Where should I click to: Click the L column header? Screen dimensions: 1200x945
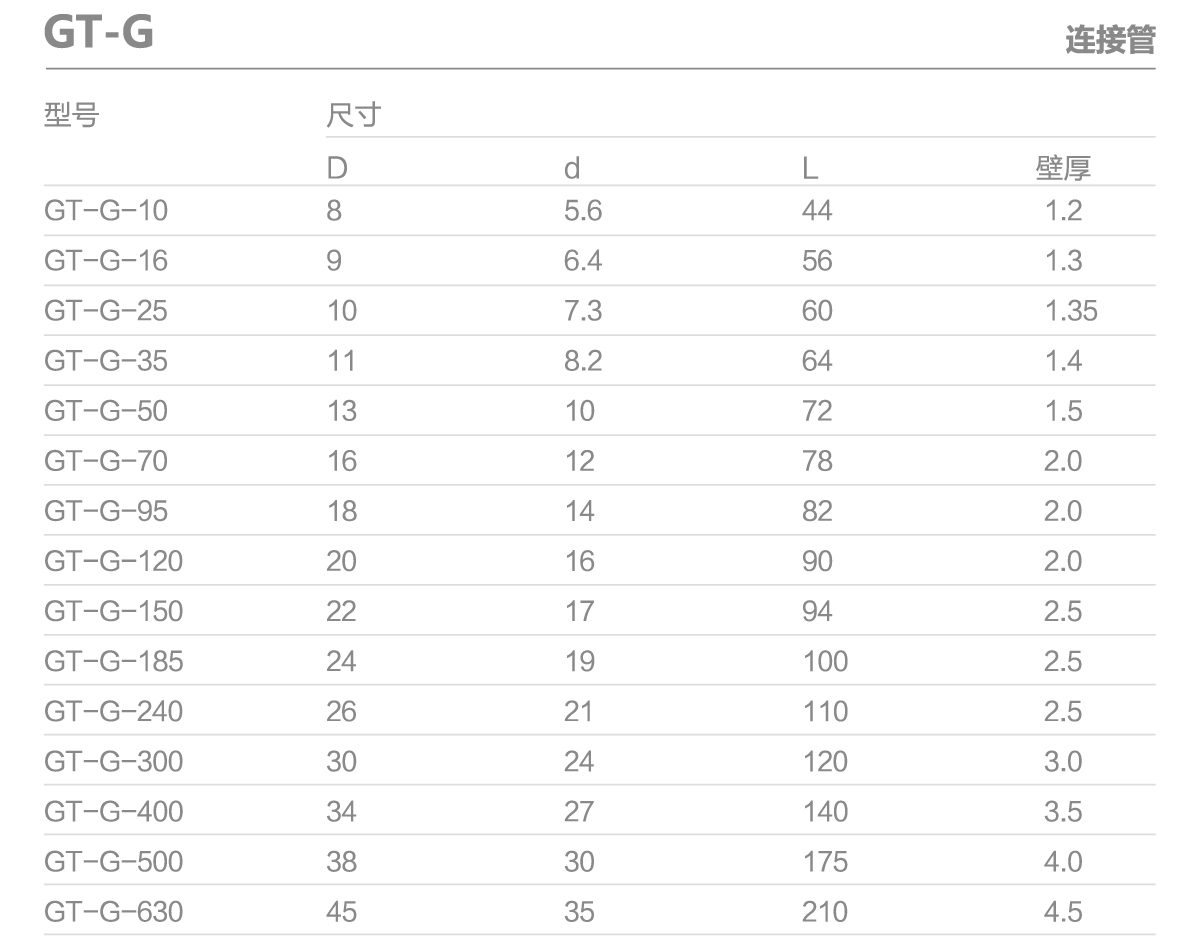point(810,168)
